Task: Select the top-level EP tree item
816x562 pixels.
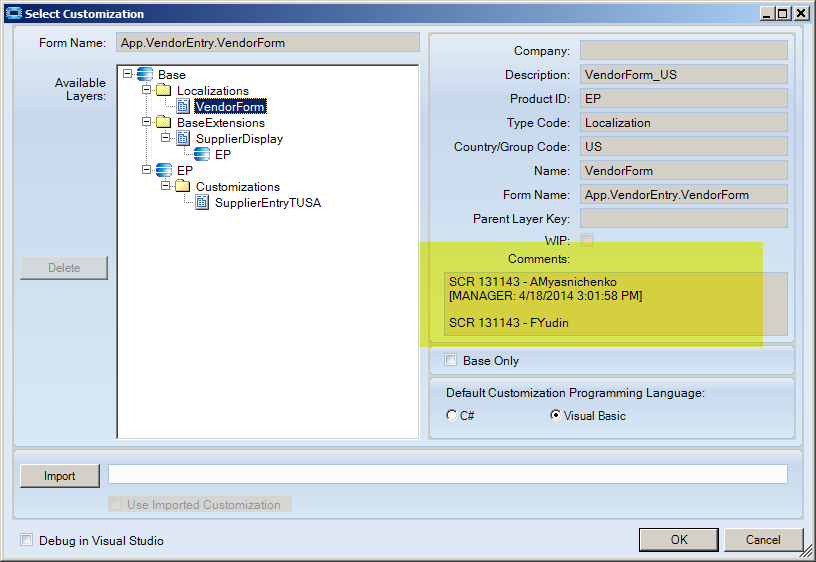Action: [x=185, y=171]
